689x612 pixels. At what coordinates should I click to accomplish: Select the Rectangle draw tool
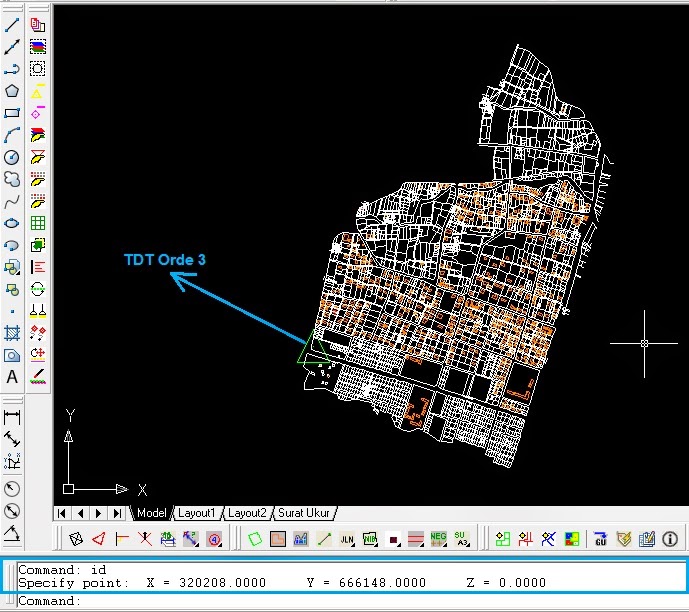(12, 112)
